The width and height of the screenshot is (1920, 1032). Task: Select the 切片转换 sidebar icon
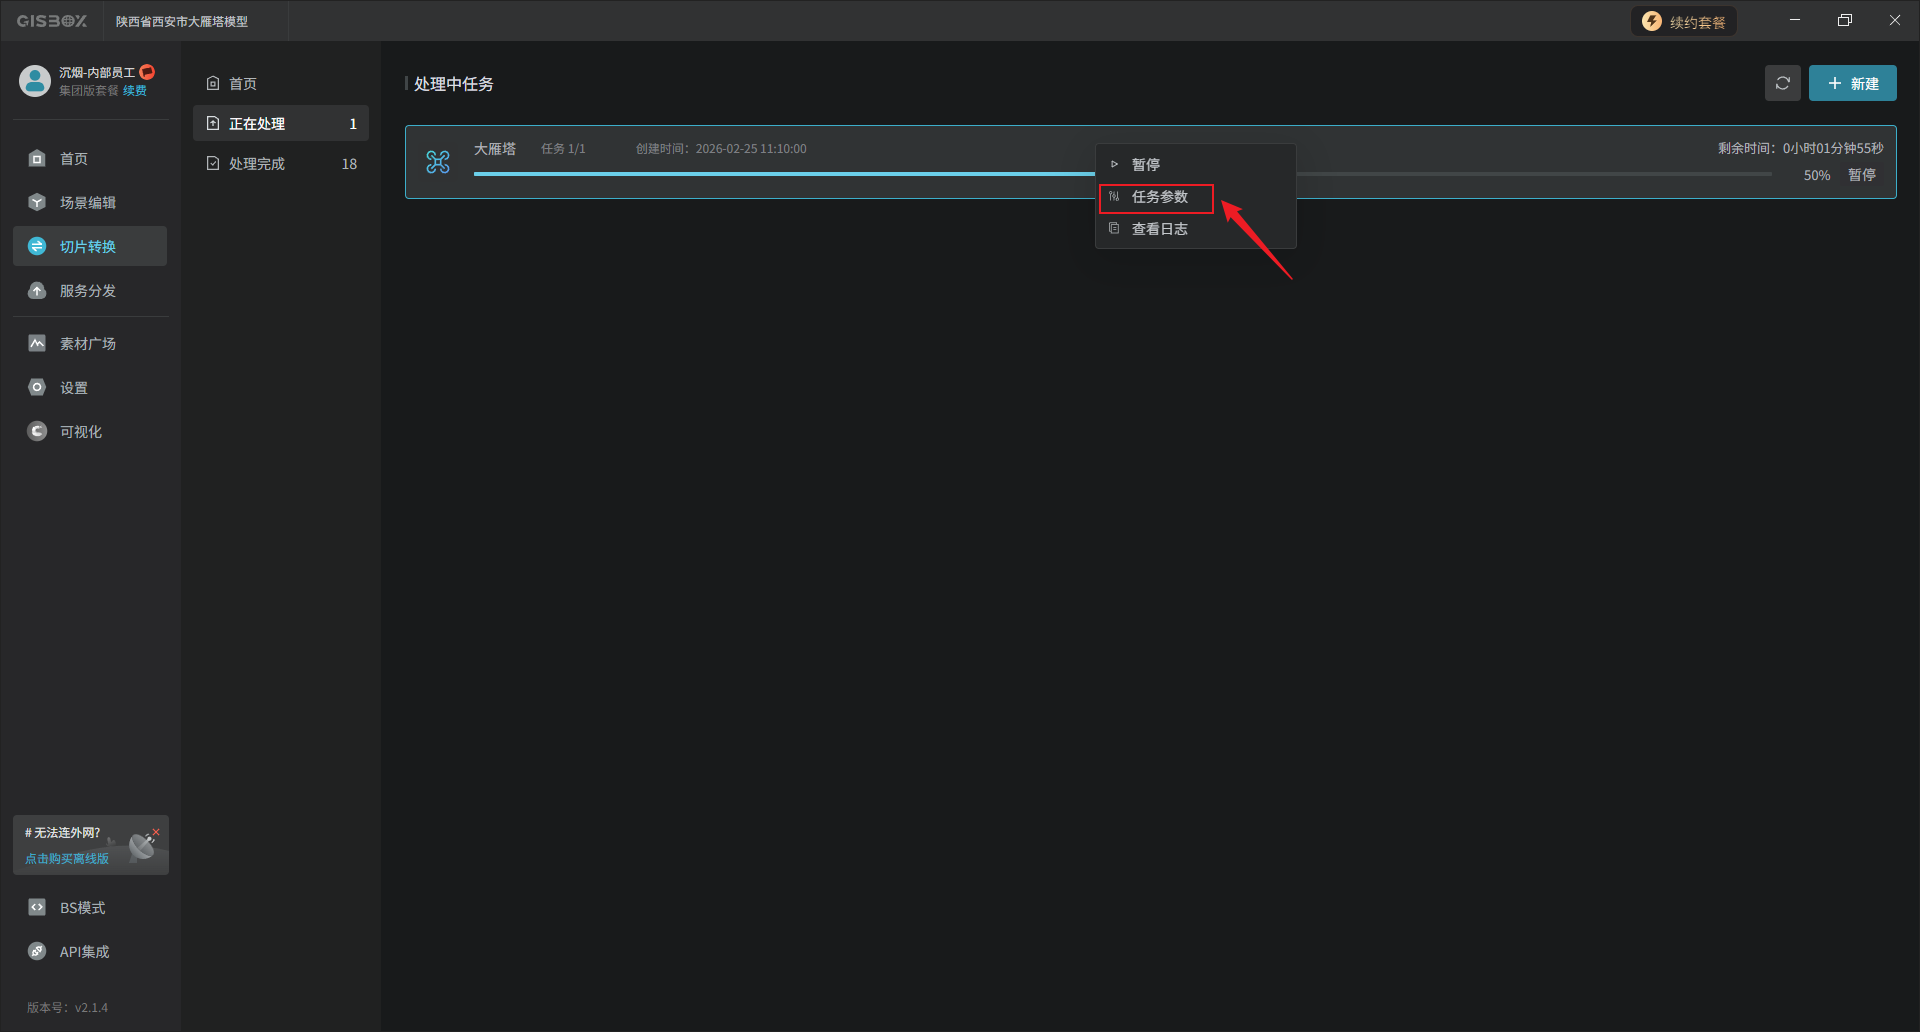(x=37, y=247)
